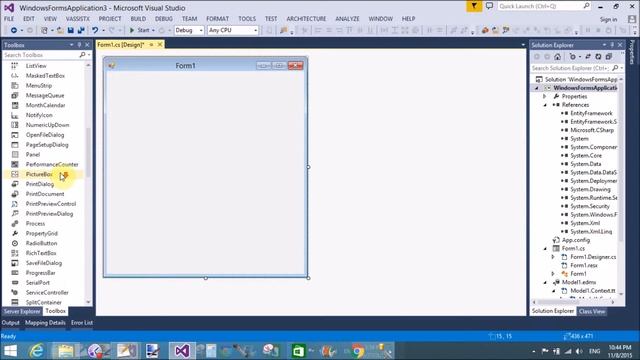Click the Home icon in Solution Explorer
This screenshot has width=640, height=360.
click(x=558, y=57)
